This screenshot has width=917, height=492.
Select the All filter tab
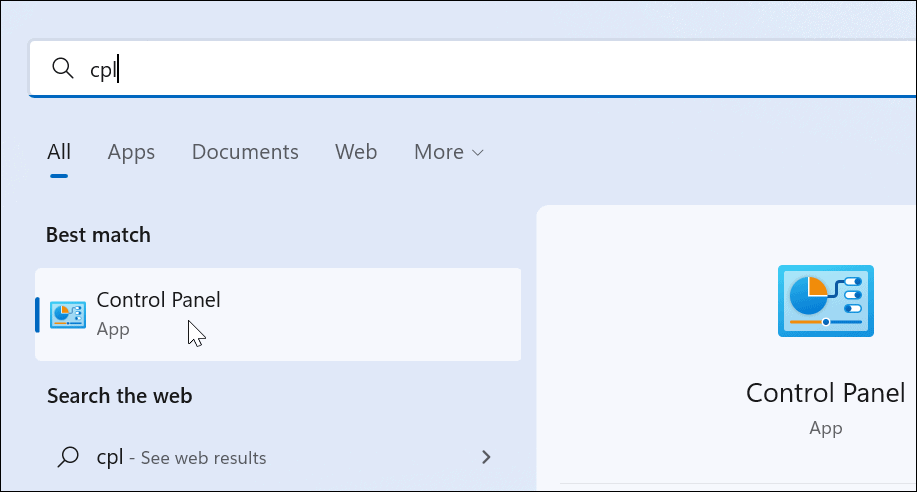click(x=59, y=152)
